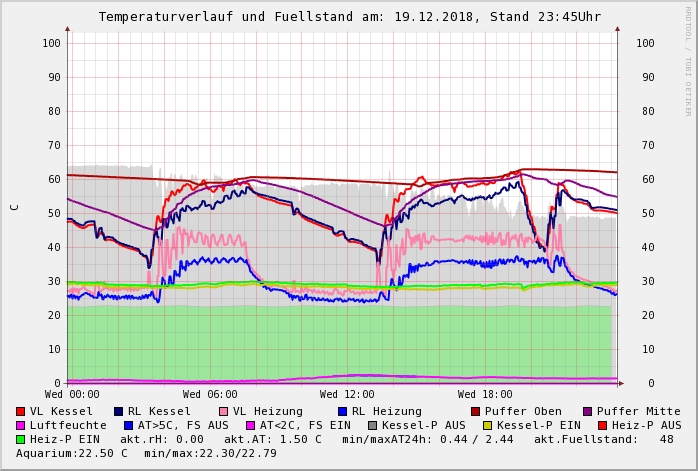698x471 pixels.
Task: Click the Wed 00:00 time axis label
Action: coord(72,395)
